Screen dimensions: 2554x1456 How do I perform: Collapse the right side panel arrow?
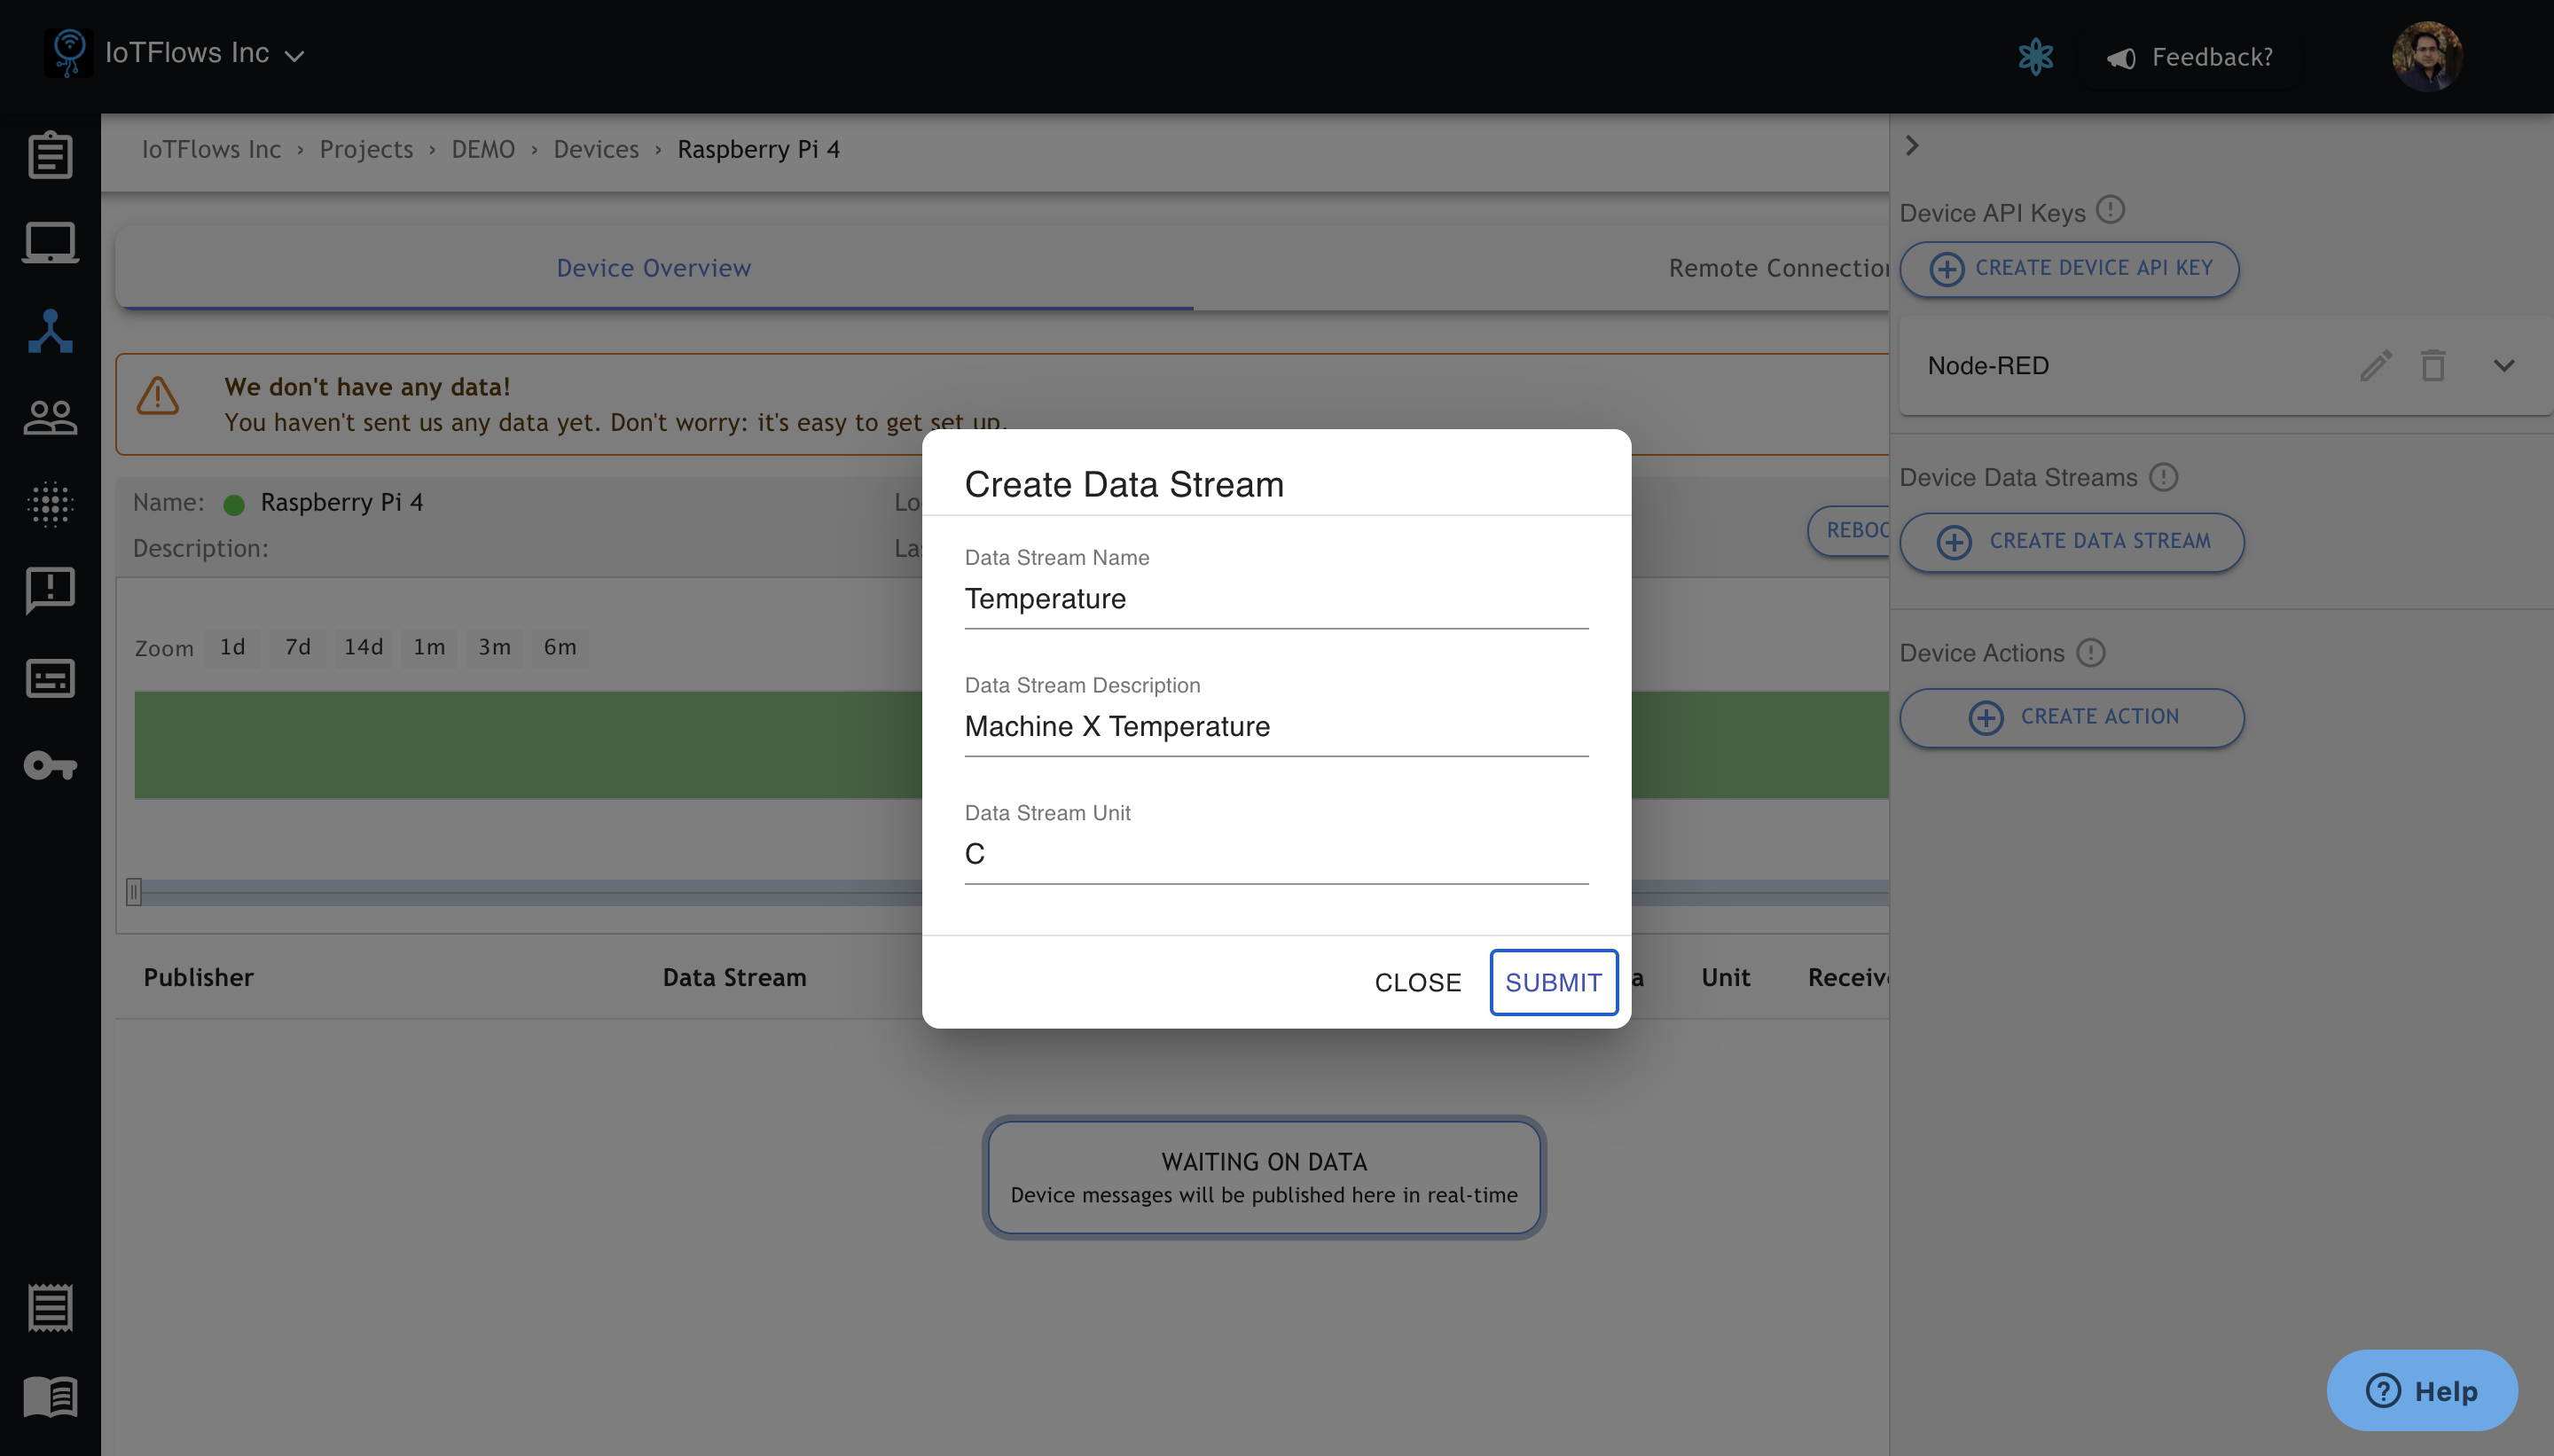pos(1911,146)
